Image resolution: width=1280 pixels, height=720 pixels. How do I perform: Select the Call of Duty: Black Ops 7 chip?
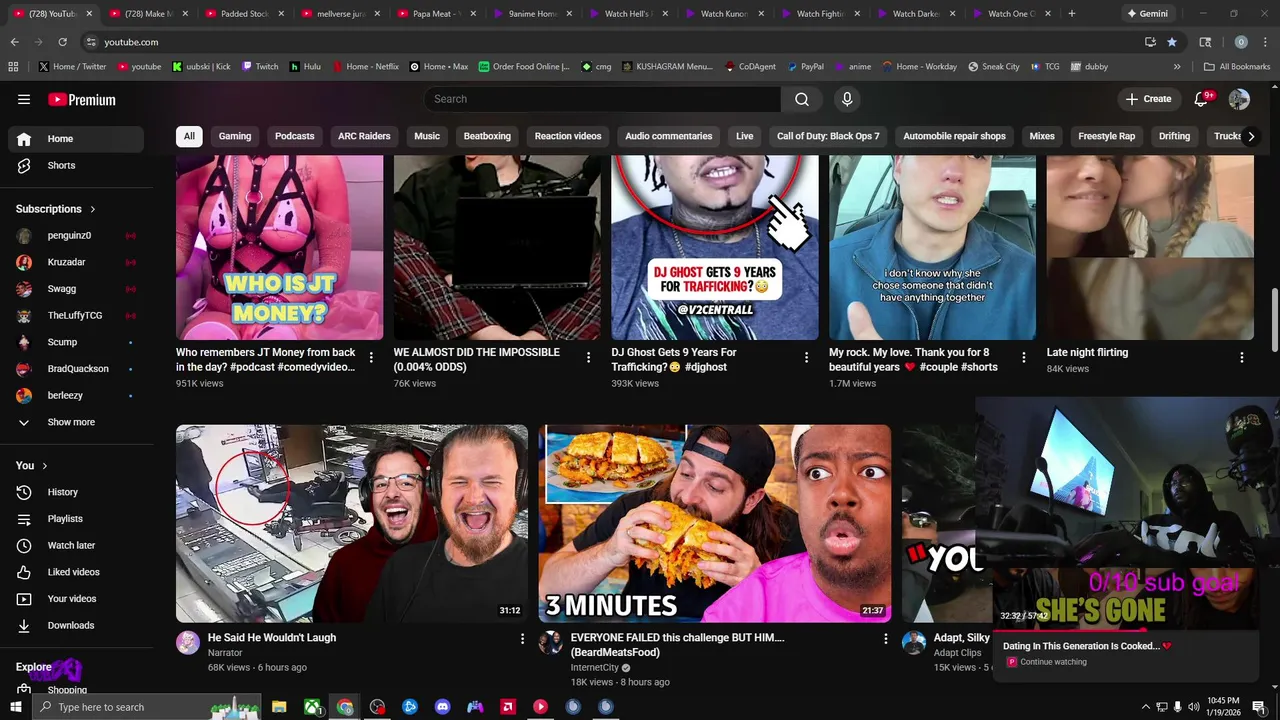(828, 136)
